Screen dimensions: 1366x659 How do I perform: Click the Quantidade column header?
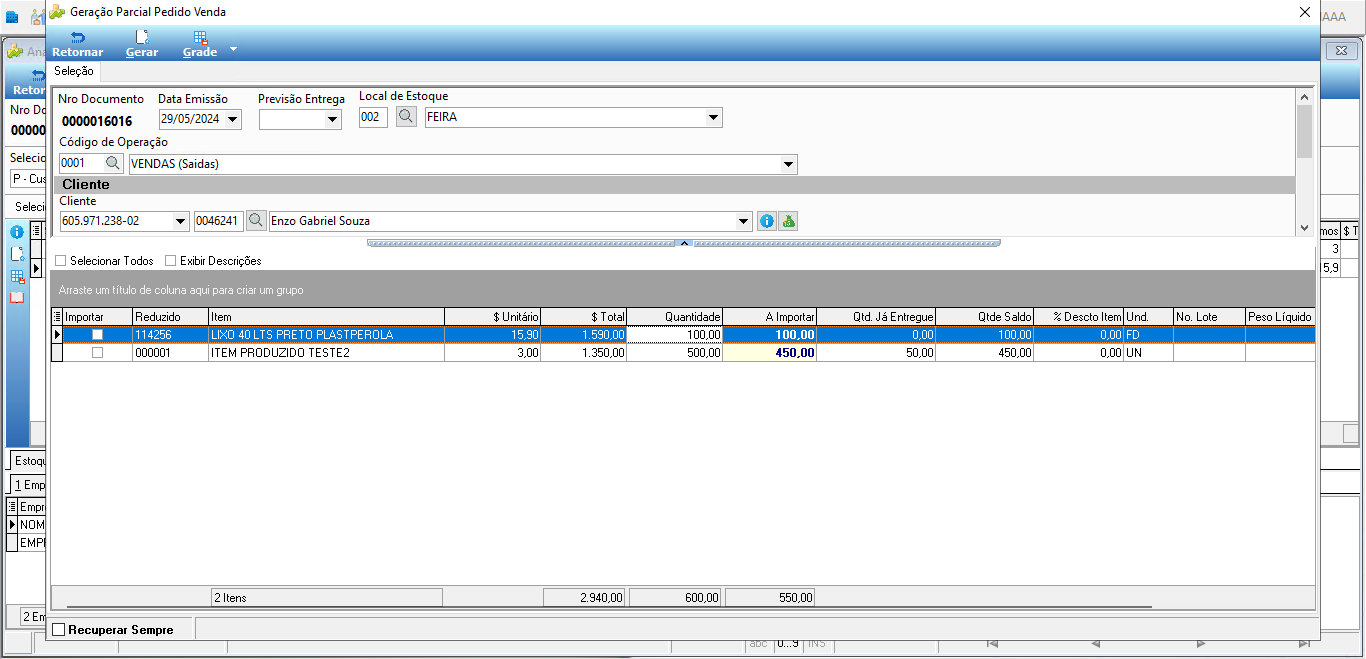click(675, 317)
